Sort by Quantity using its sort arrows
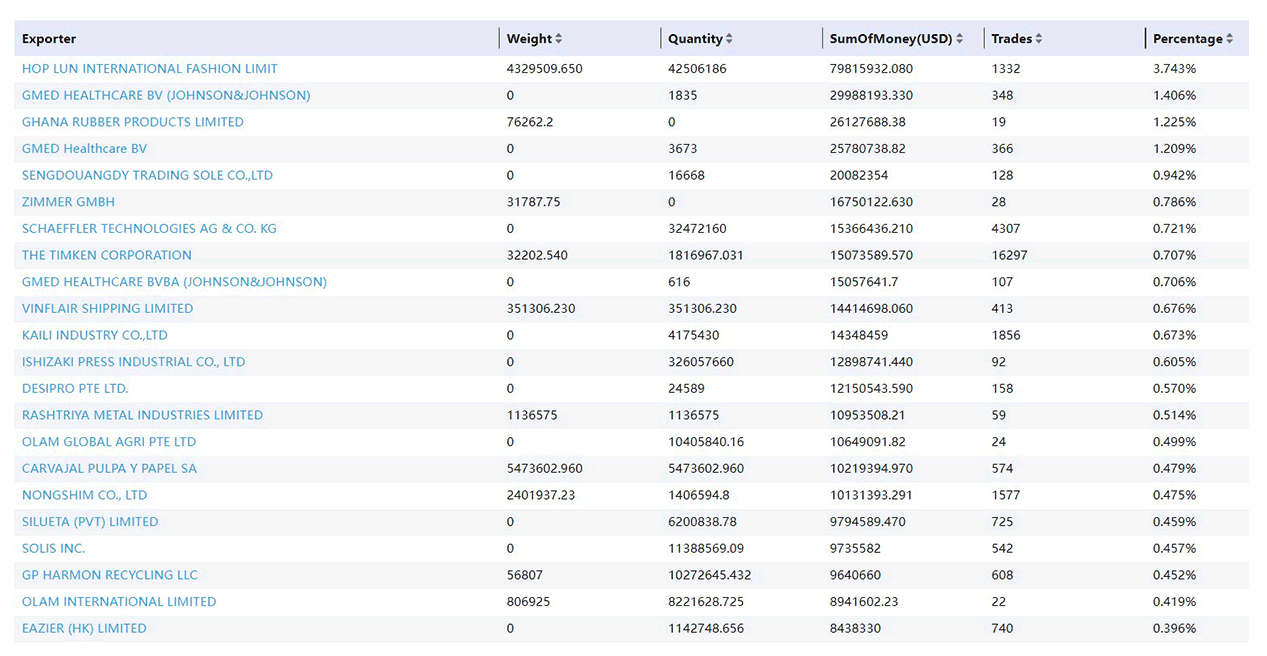This screenshot has height=656, width=1267. point(729,39)
